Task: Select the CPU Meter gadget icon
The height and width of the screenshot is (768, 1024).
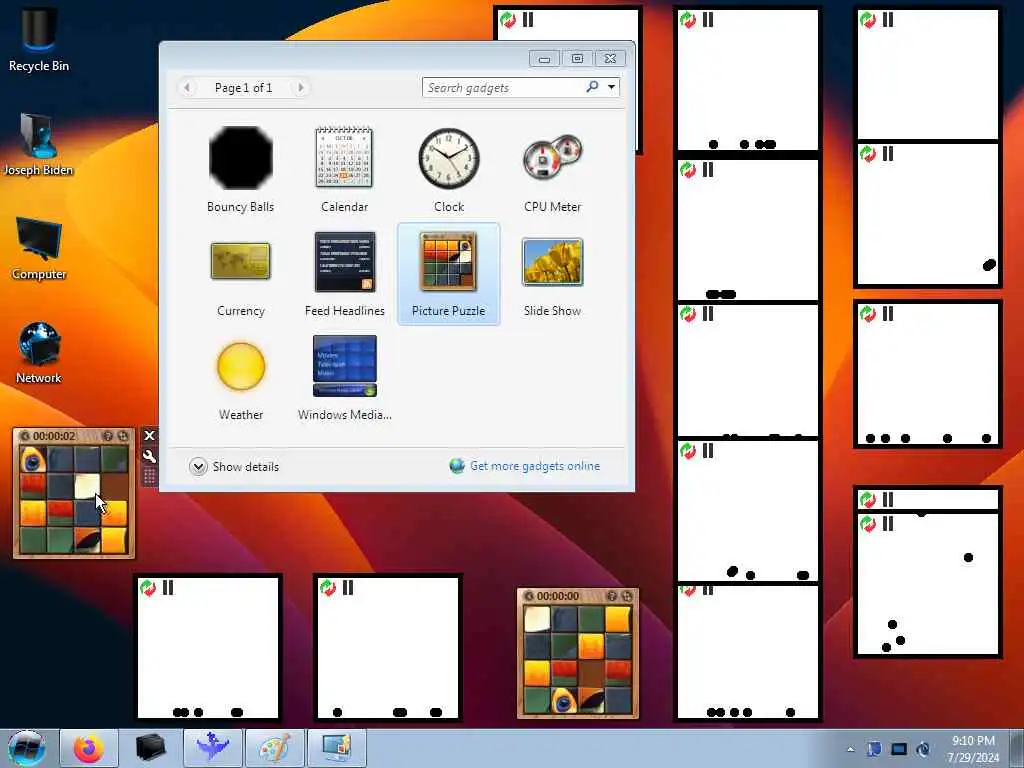Action: (552, 159)
